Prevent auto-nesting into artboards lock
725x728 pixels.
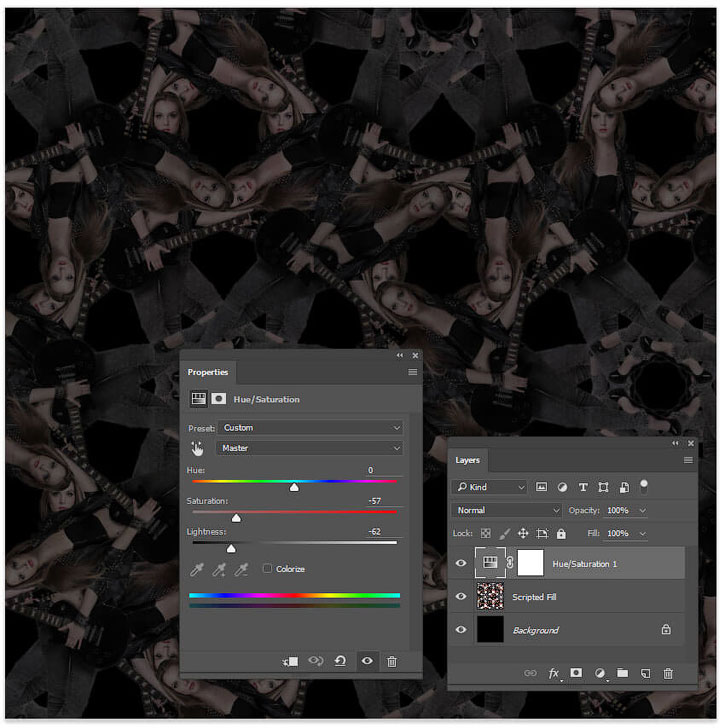[544, 535]
